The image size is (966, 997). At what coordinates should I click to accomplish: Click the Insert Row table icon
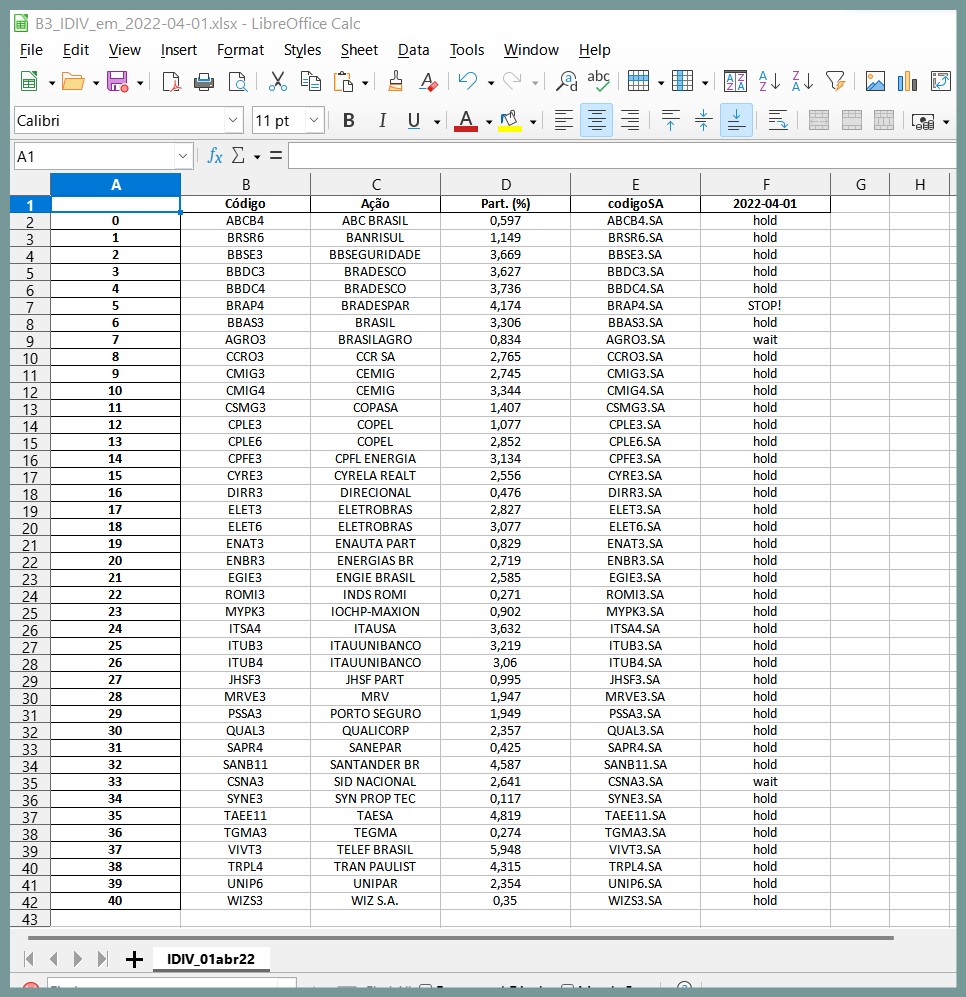pyautogui.click(x=638, y=81)
